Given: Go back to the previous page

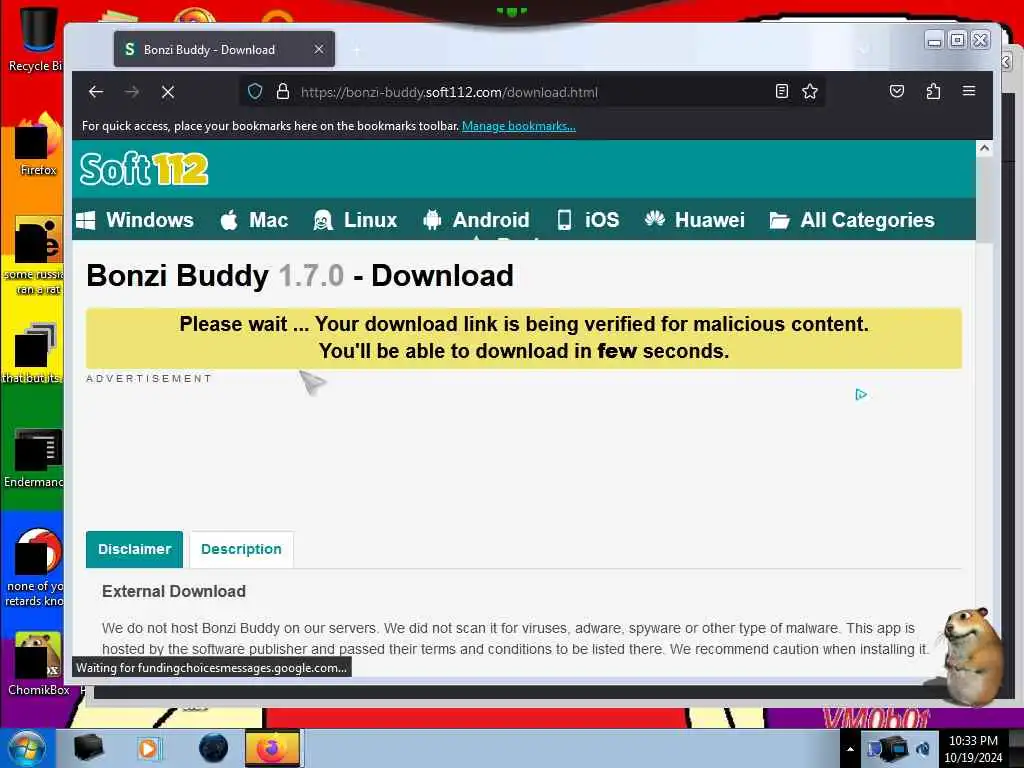Looking at the screenshot, I should (96, 92).
